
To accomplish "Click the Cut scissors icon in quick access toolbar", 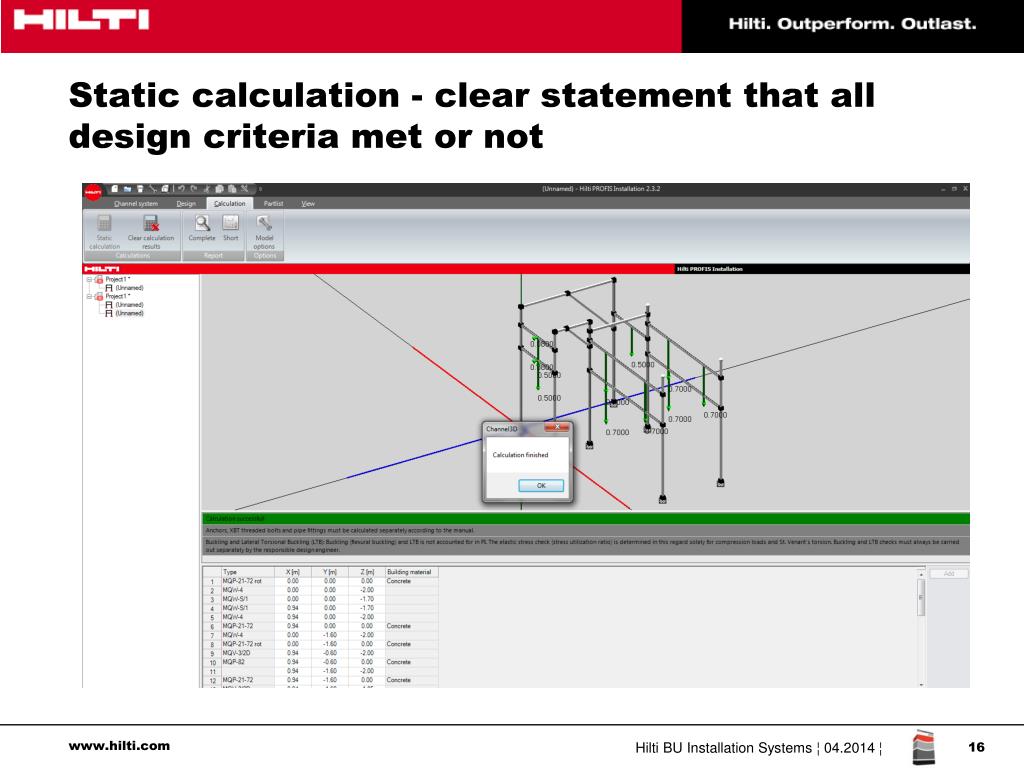I will (x=206, y=189).
